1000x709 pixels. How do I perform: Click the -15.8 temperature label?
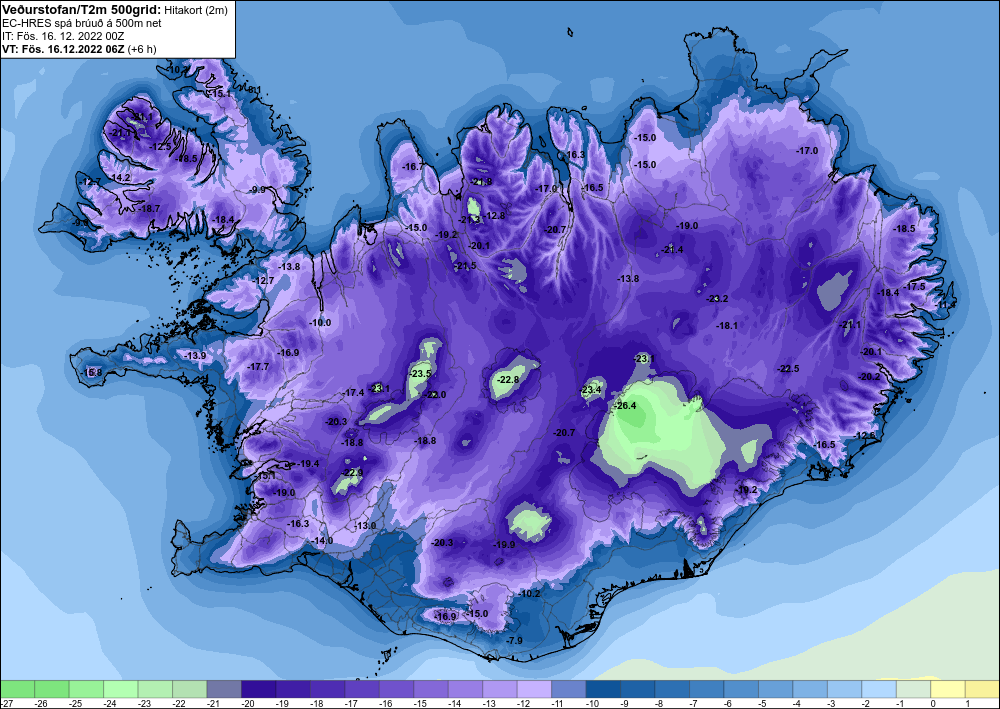coord(91,372)
